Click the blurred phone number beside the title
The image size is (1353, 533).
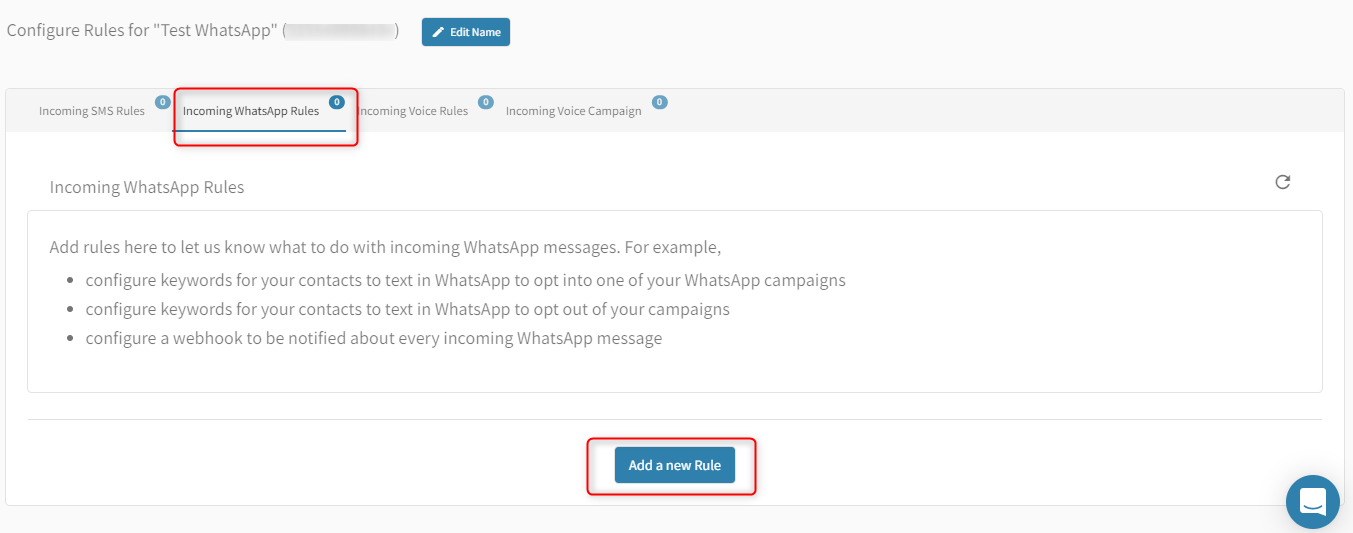[x=340, y=31]
